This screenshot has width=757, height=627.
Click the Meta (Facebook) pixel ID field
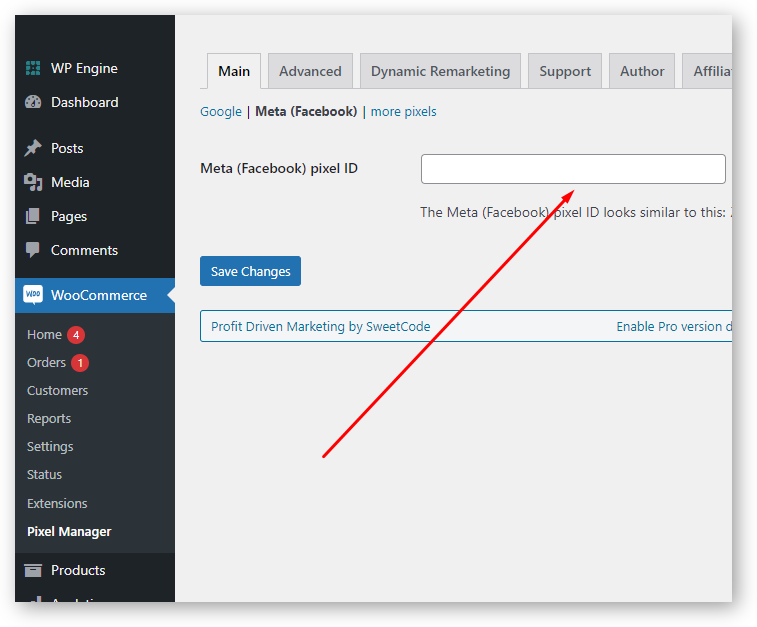click(573, 169)
